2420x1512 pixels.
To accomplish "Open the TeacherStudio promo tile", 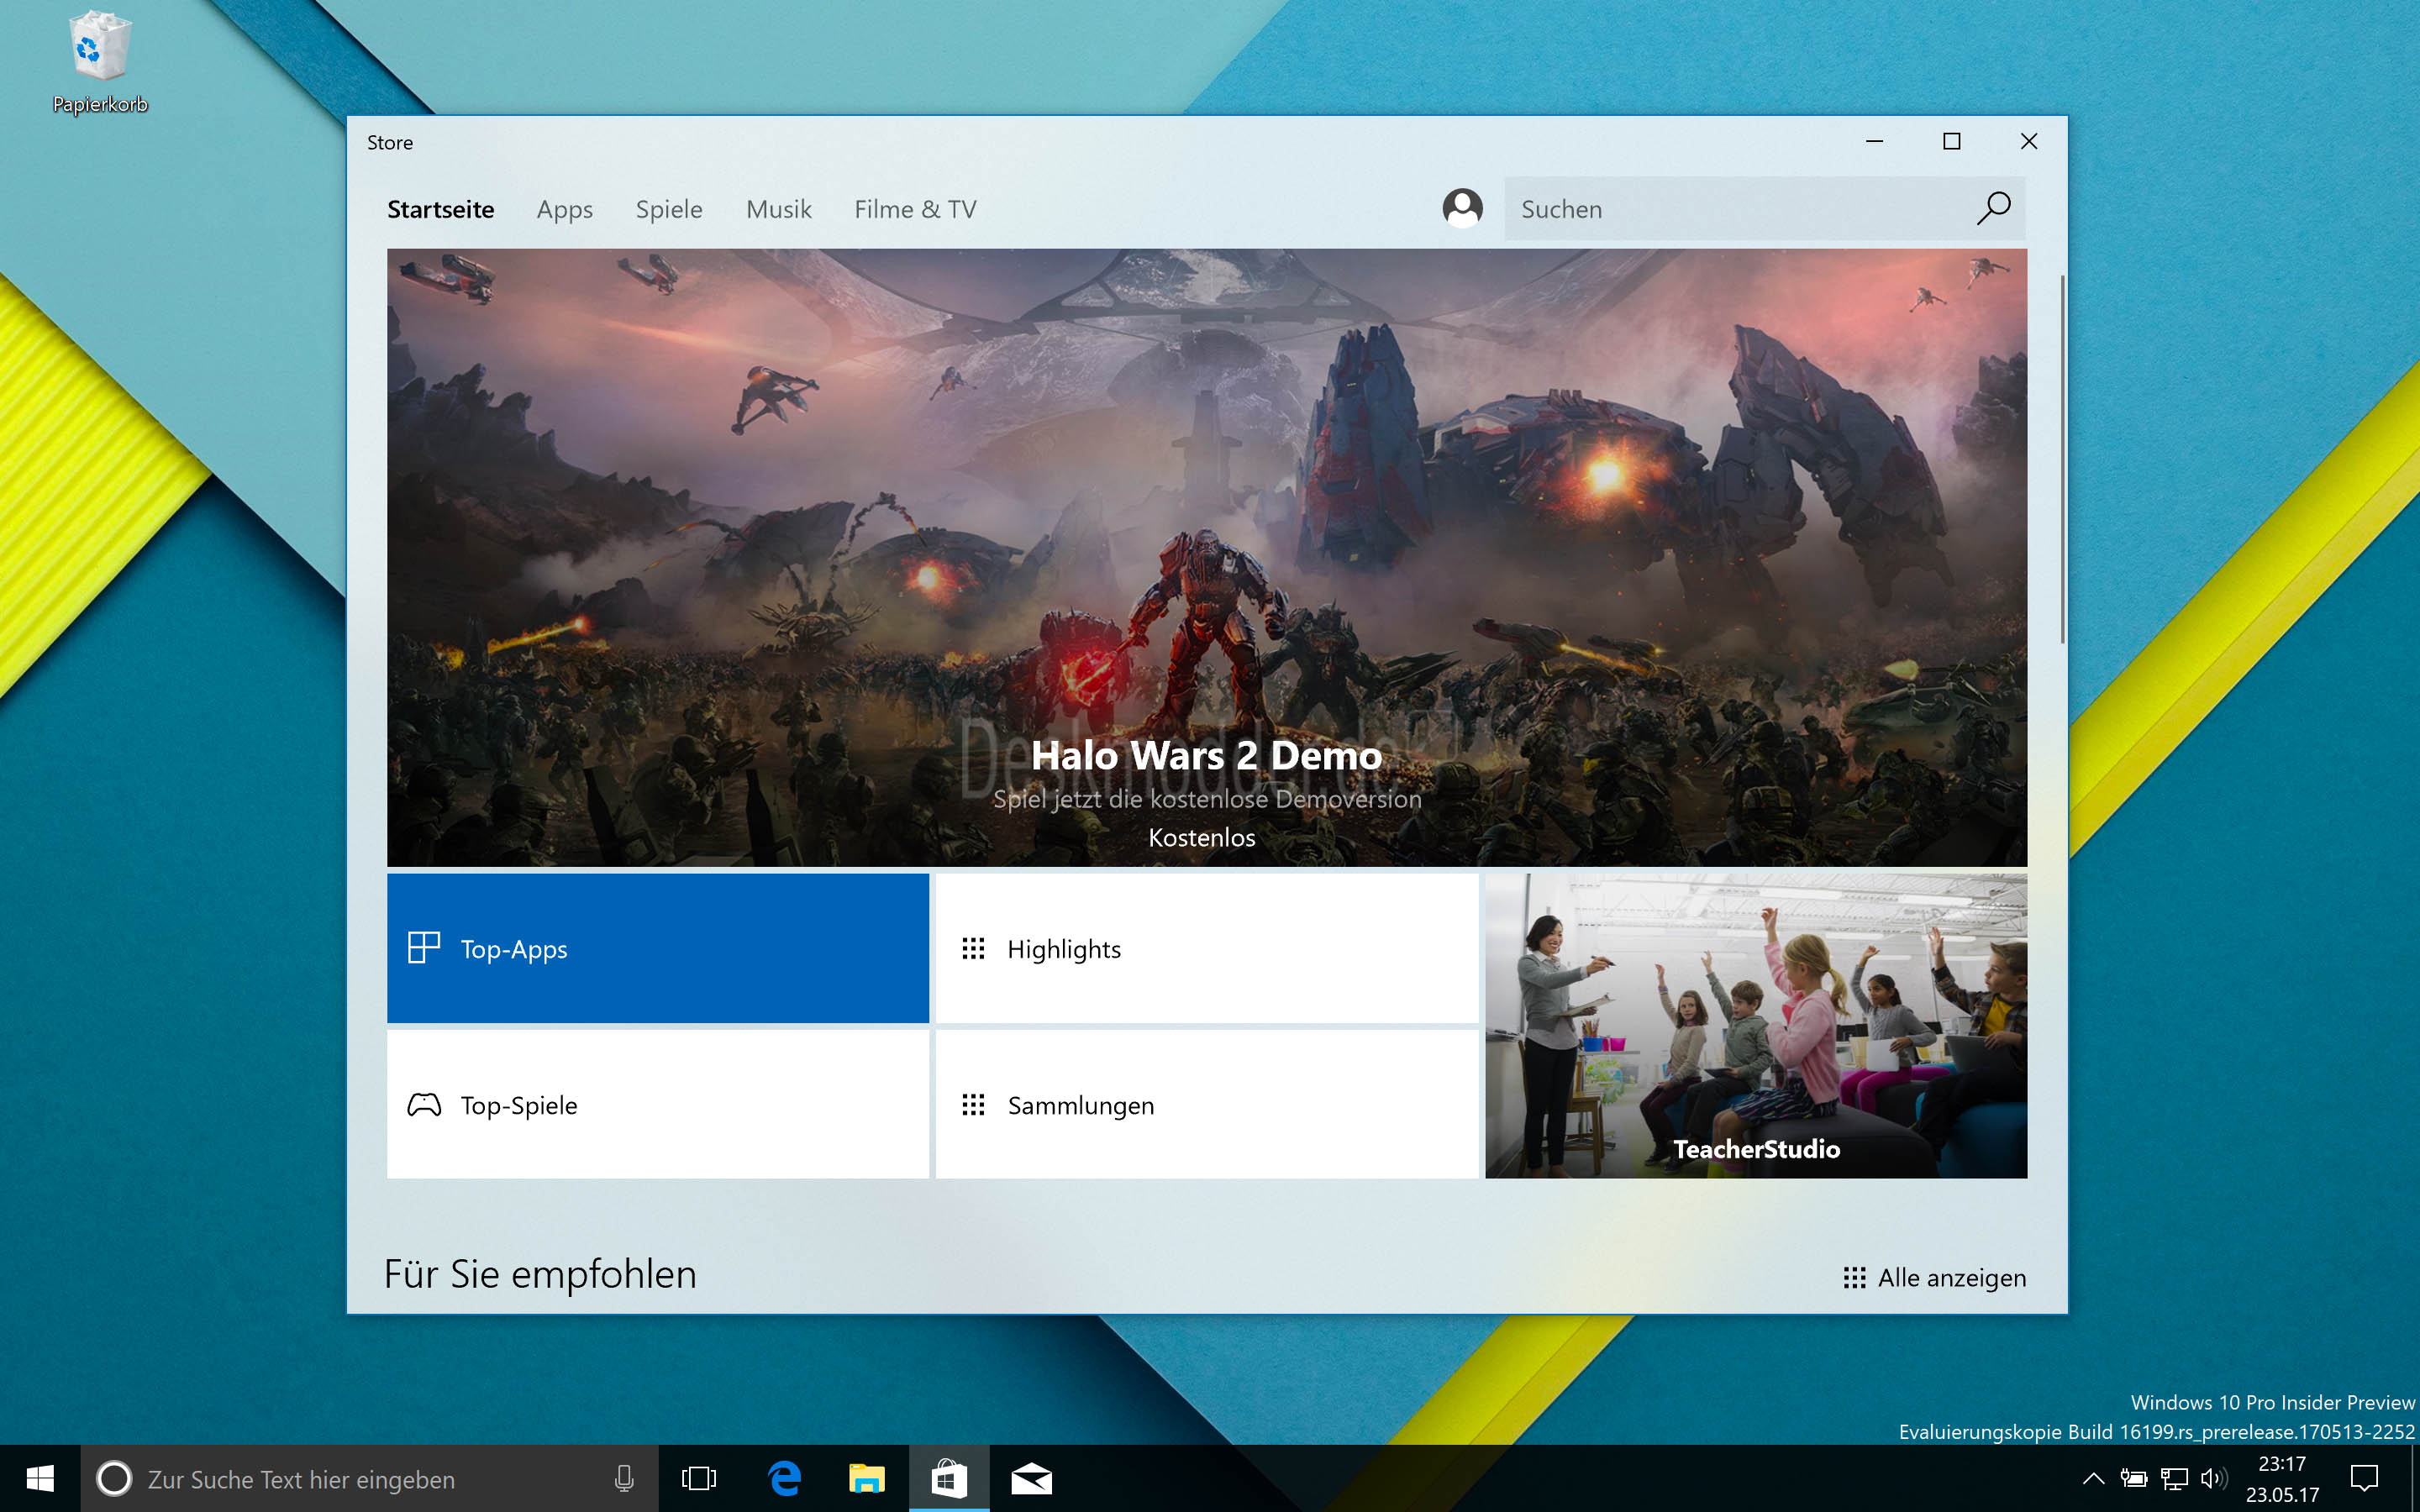I will [x=1756, y=1026].
